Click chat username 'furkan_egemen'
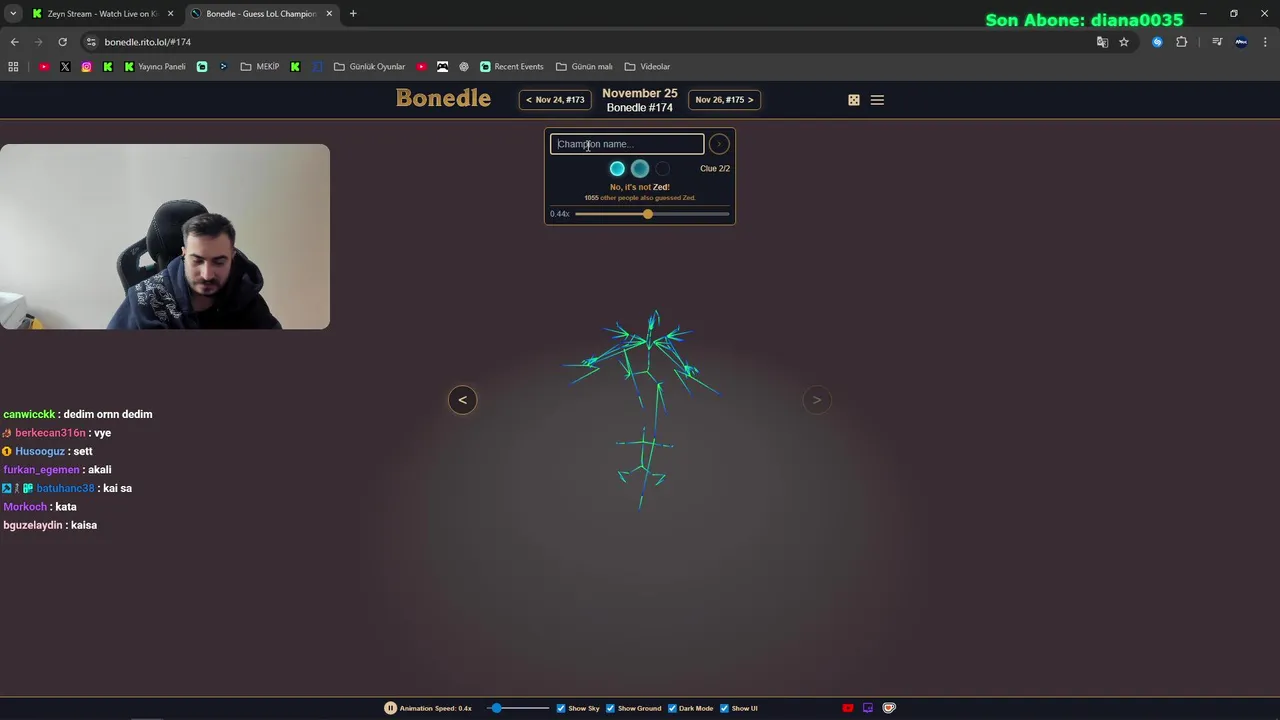This screenshot has height=720, width=1280. point(41,470)
